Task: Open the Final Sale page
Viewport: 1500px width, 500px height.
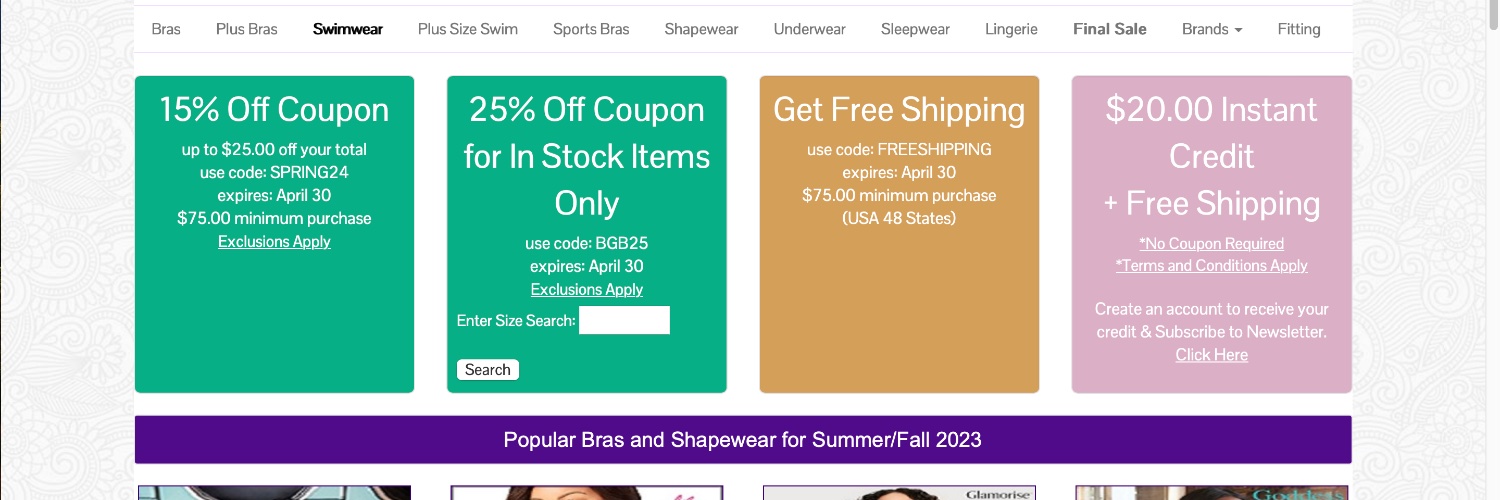Action: point(1110,29)
